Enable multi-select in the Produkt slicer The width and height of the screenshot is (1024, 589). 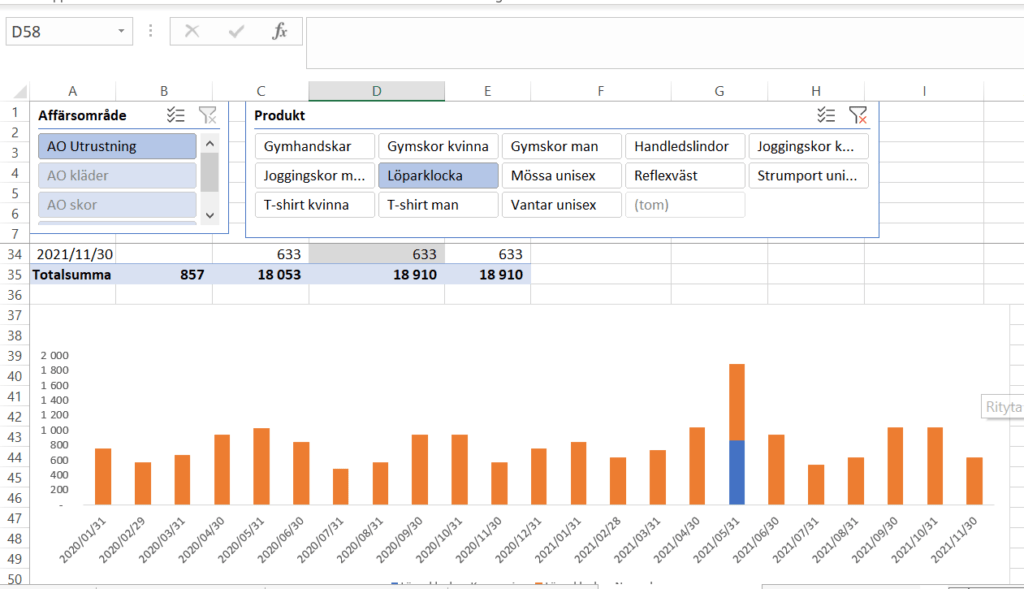(x=826, y=115)
